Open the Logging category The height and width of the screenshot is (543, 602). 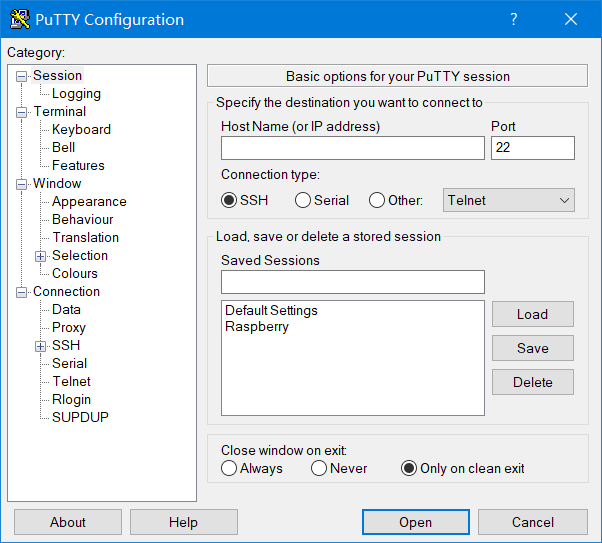click(x=76, y=94)
